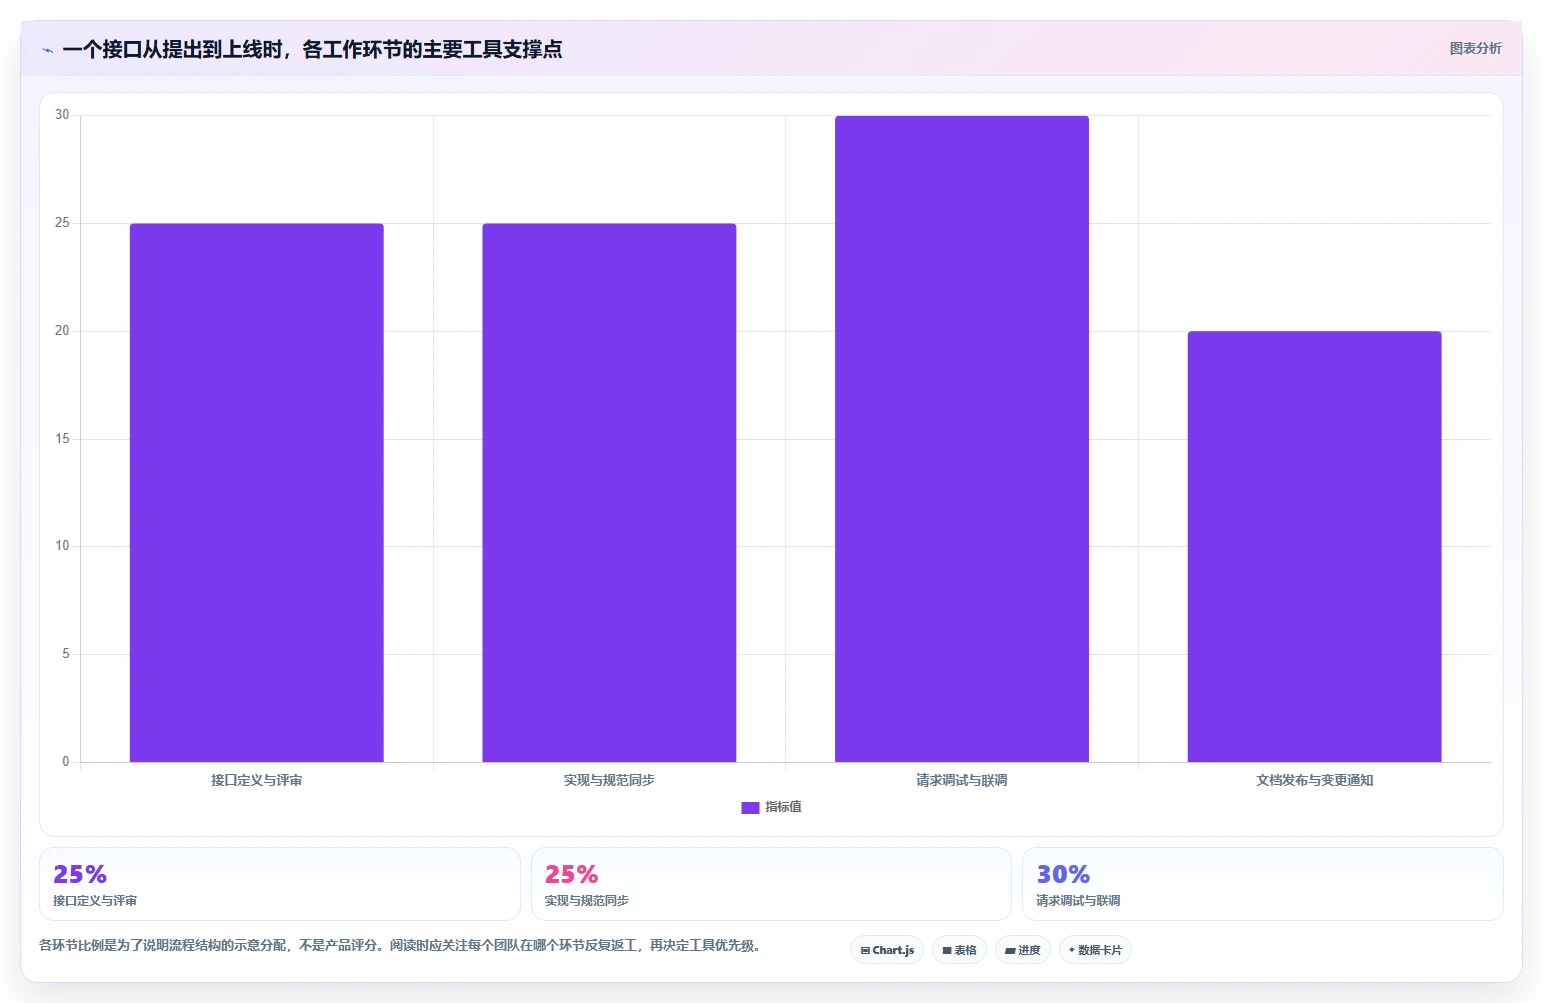The width and height of the screenshot is (1543, 1003).
Task: Select the 表格 tag chip
Action: click(959, 950)
